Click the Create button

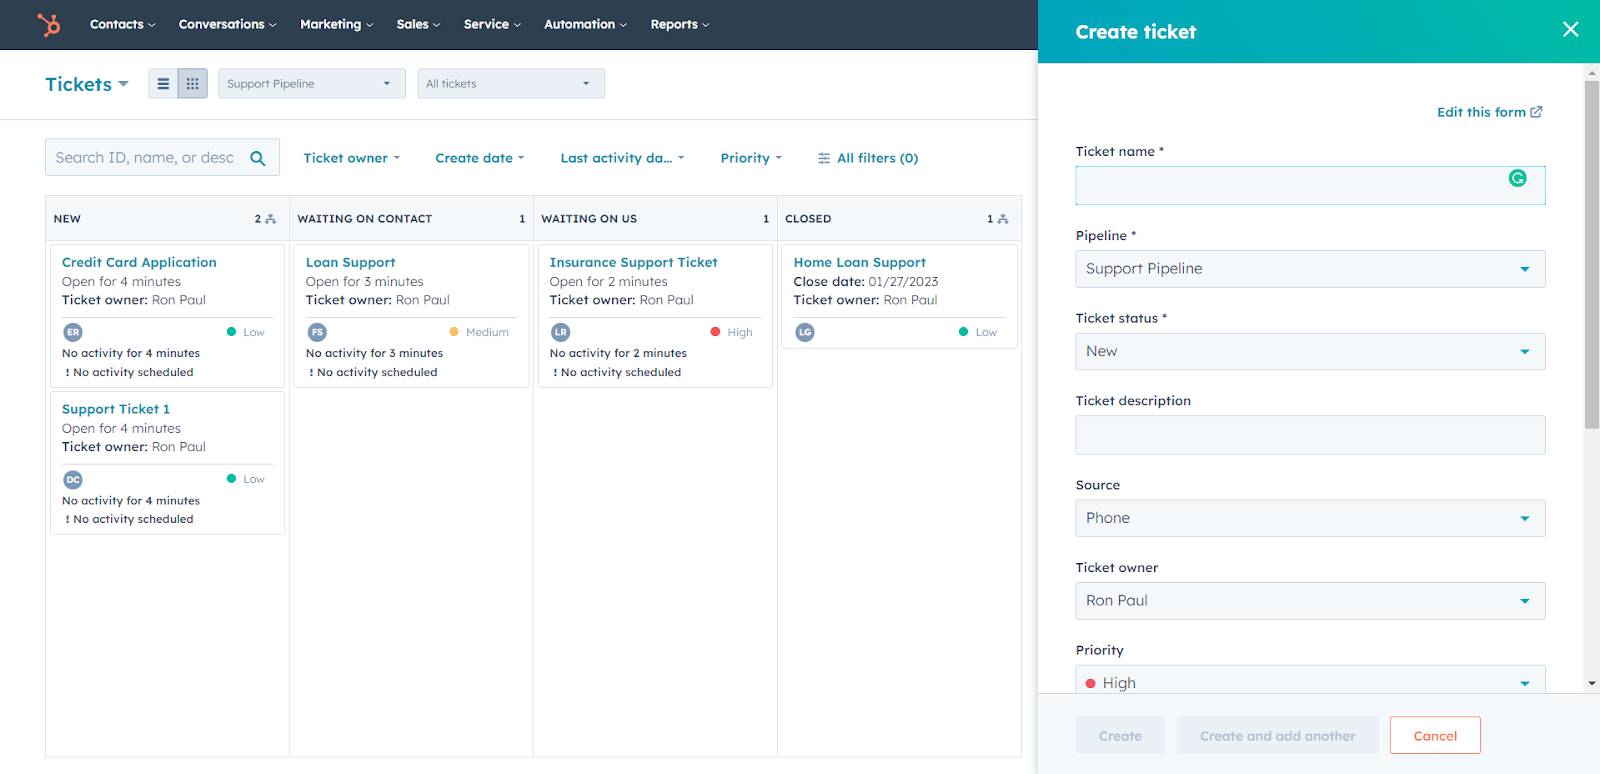coord(1120,736)
